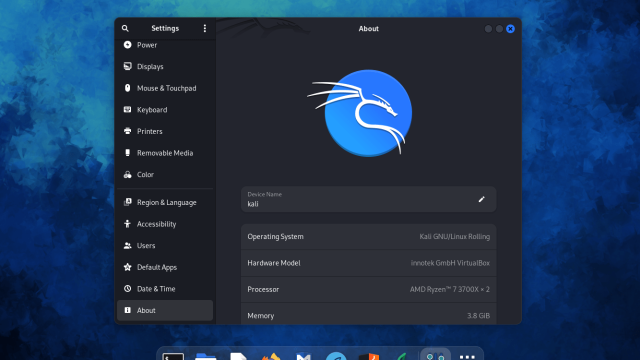Click the Operating System row
The width and height of the screenshot is (640, 360).
[x=368, y=237]
